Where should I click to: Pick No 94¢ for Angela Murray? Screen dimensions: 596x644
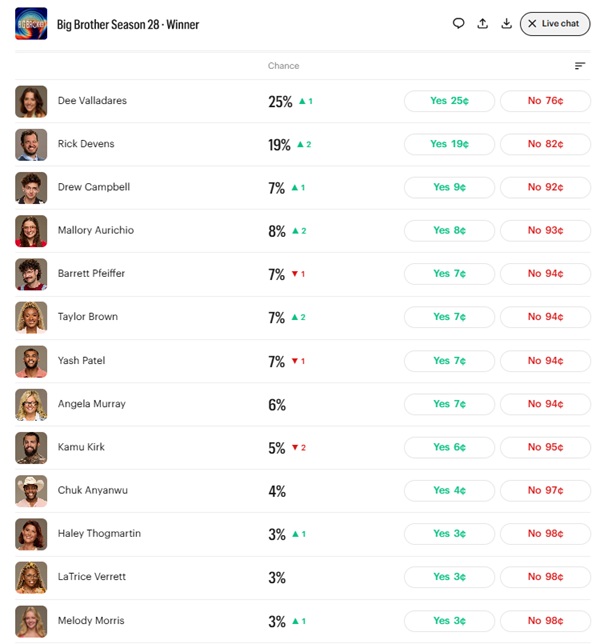545,404
